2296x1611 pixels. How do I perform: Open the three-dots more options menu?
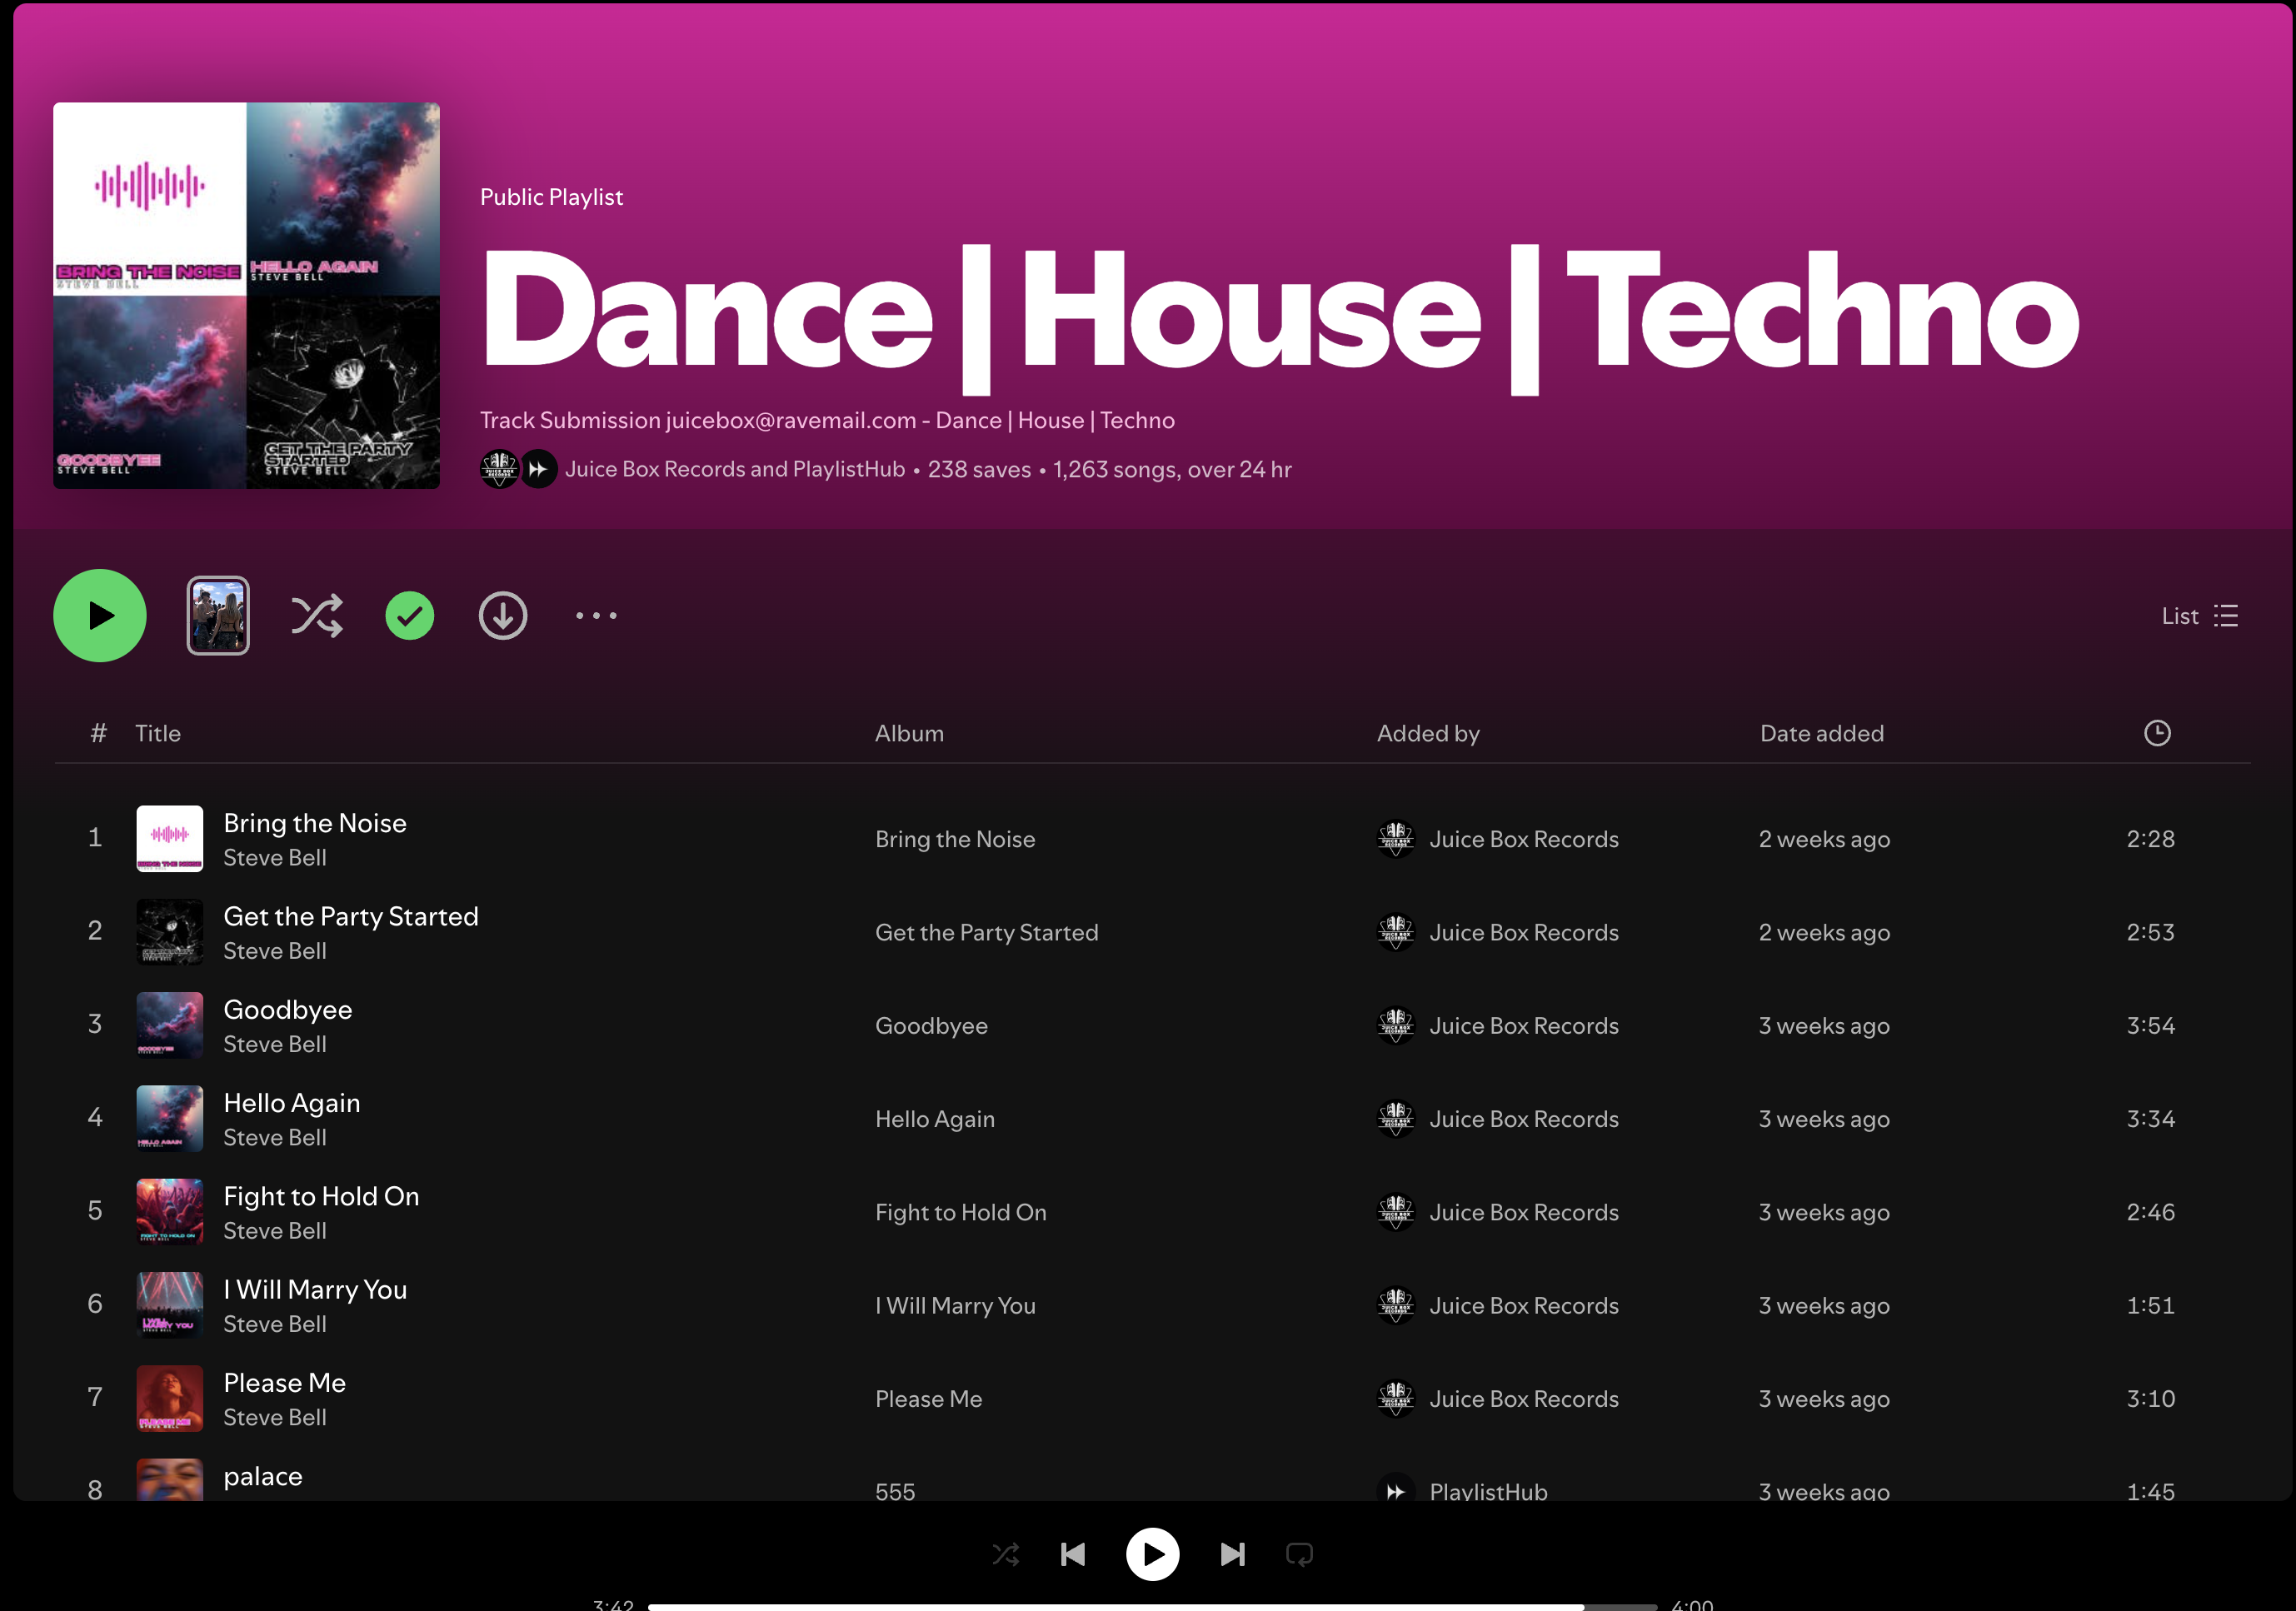click(596, 615)
